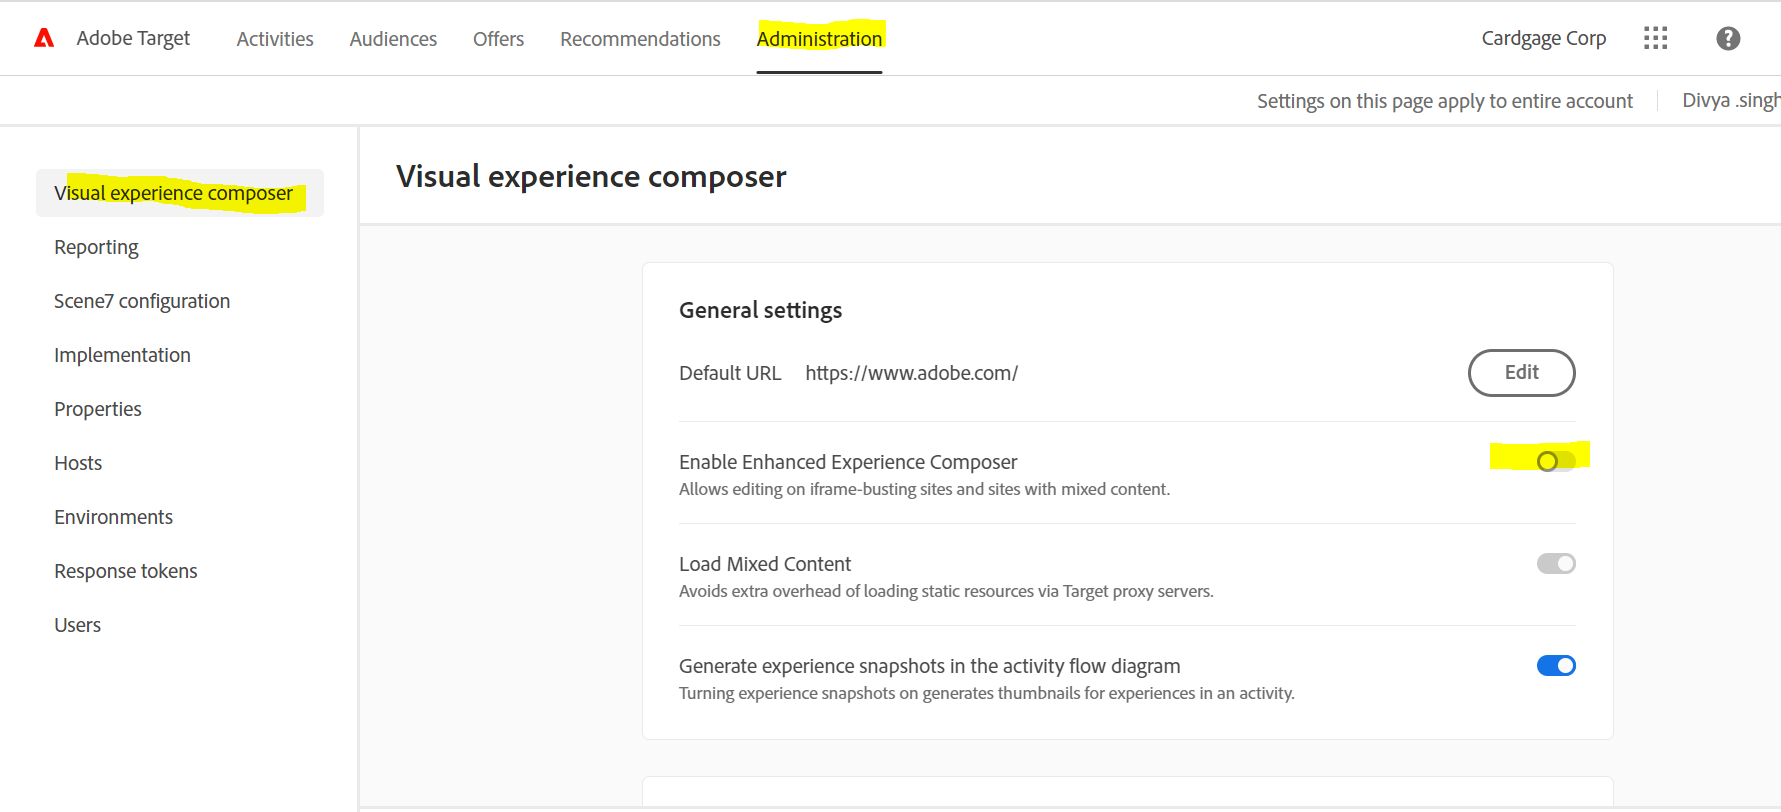The height and width of the screenshot is (812, 1781).
Task: Click the Adobe Target product name
Action: 133,38
